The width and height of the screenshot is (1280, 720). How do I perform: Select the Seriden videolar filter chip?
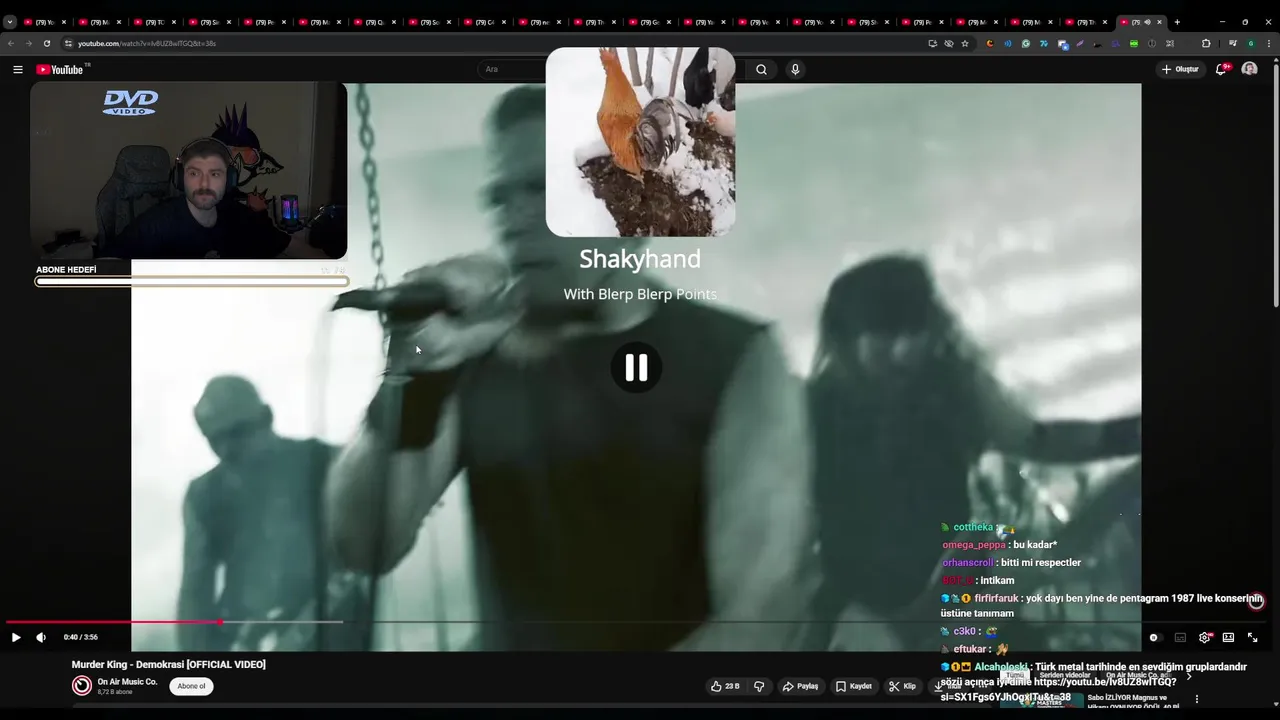1065,676
